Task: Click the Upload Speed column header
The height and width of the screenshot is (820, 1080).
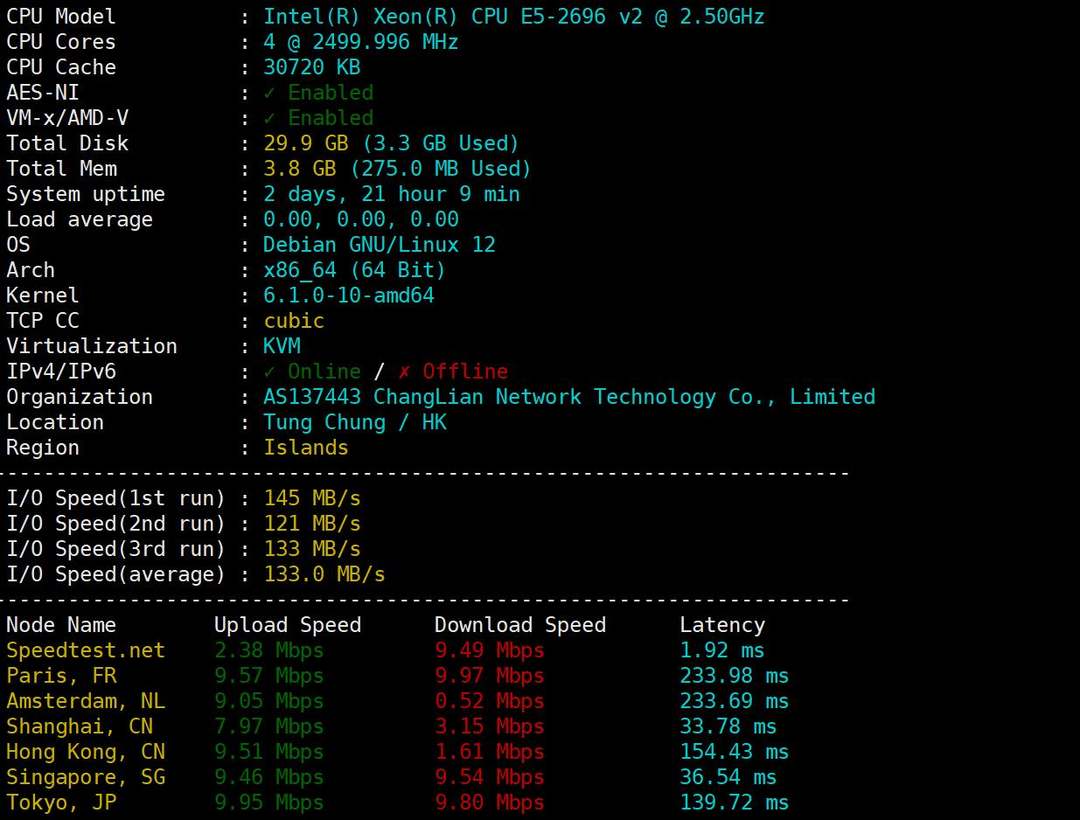Action: 287,625
